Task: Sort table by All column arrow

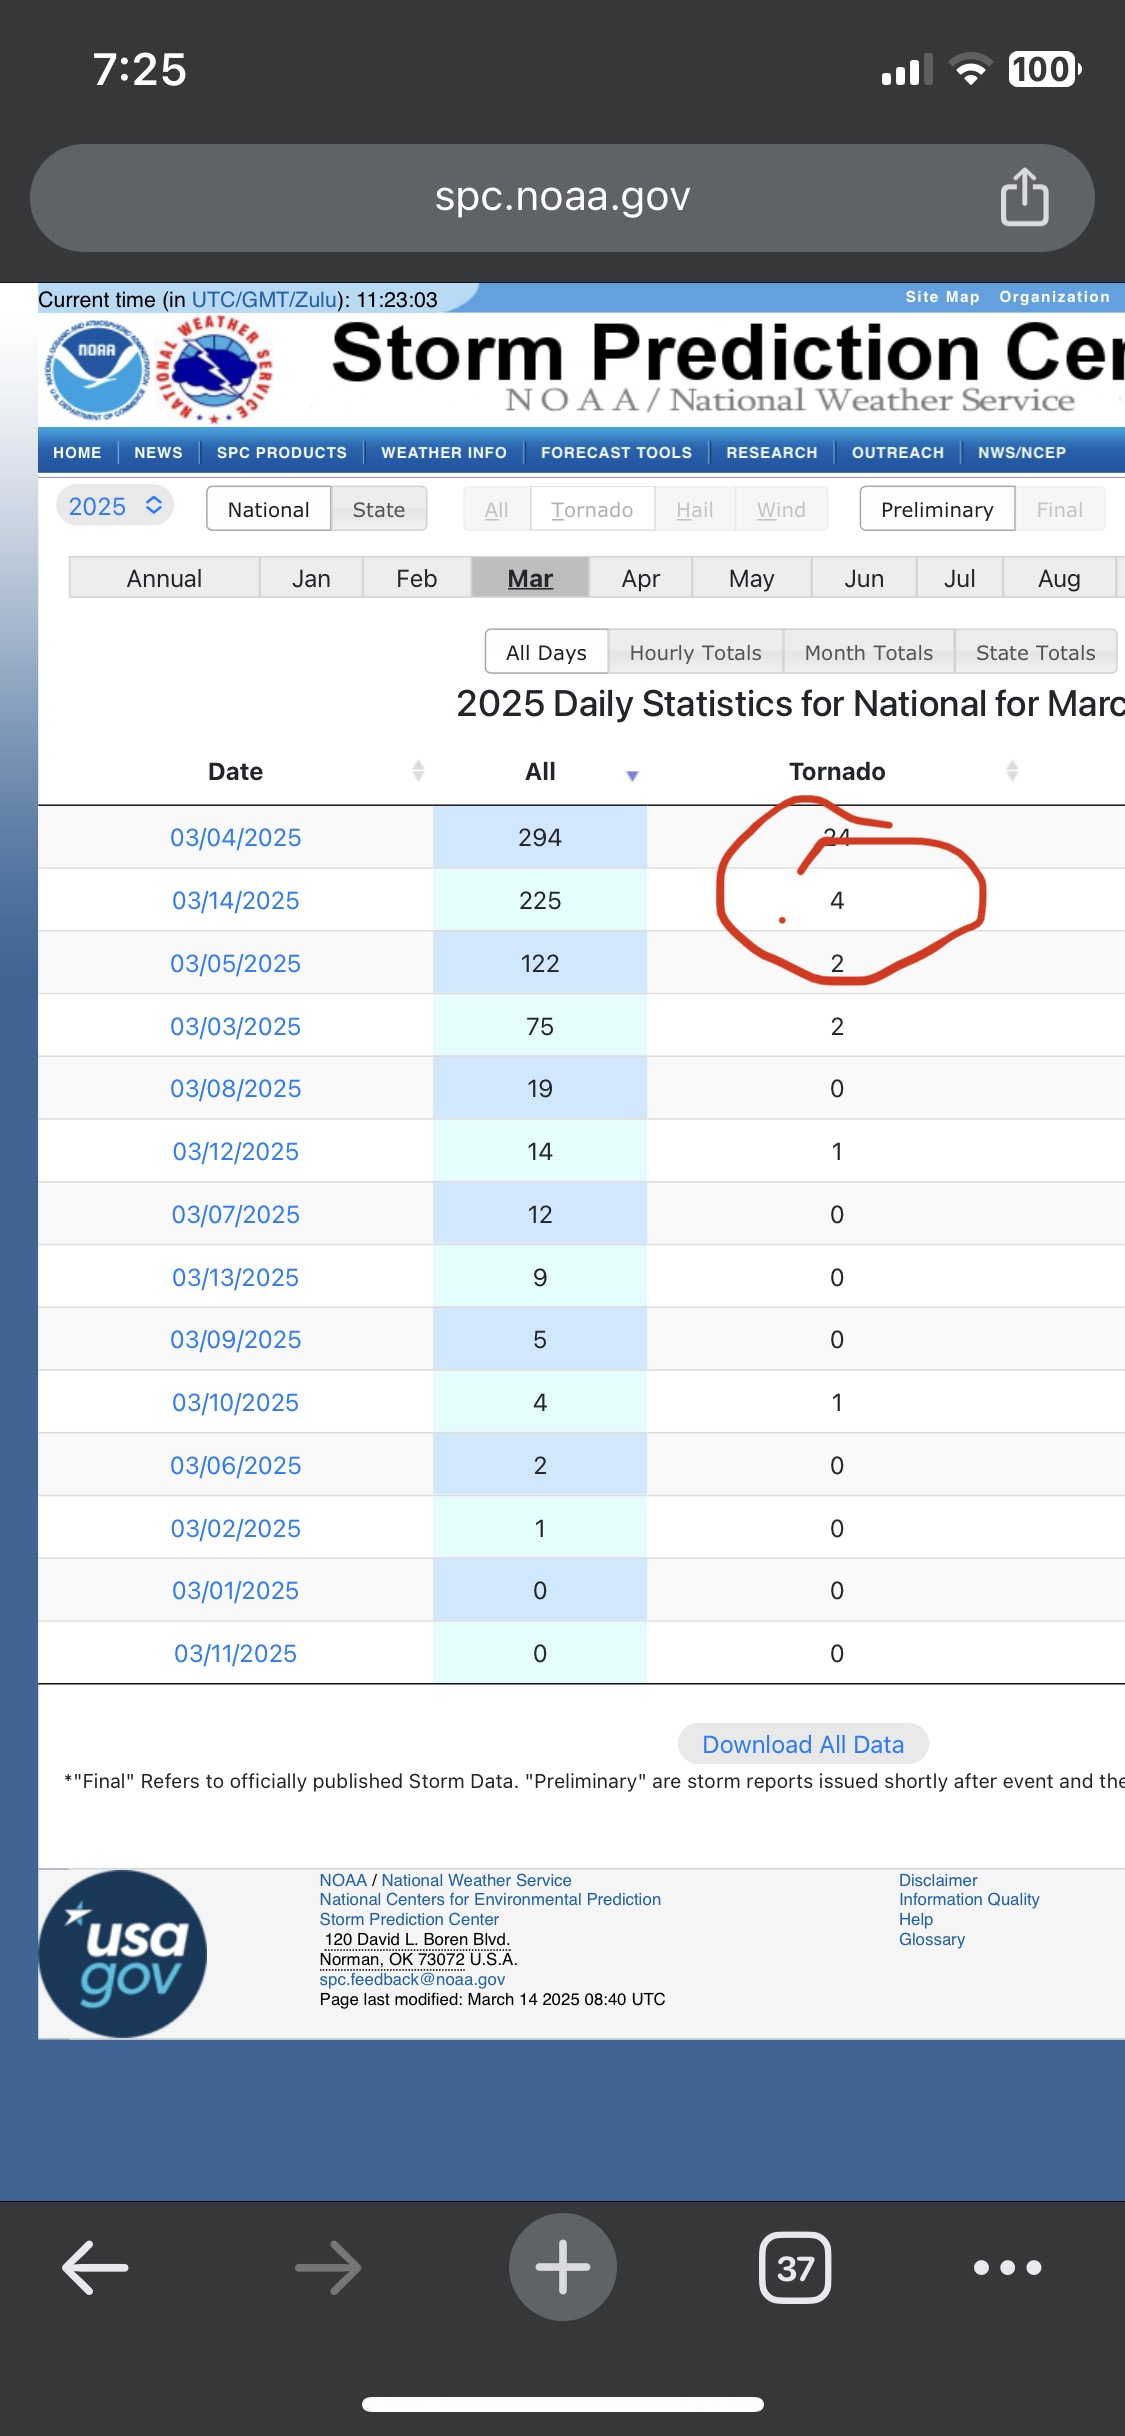Action: click(632, 775)
